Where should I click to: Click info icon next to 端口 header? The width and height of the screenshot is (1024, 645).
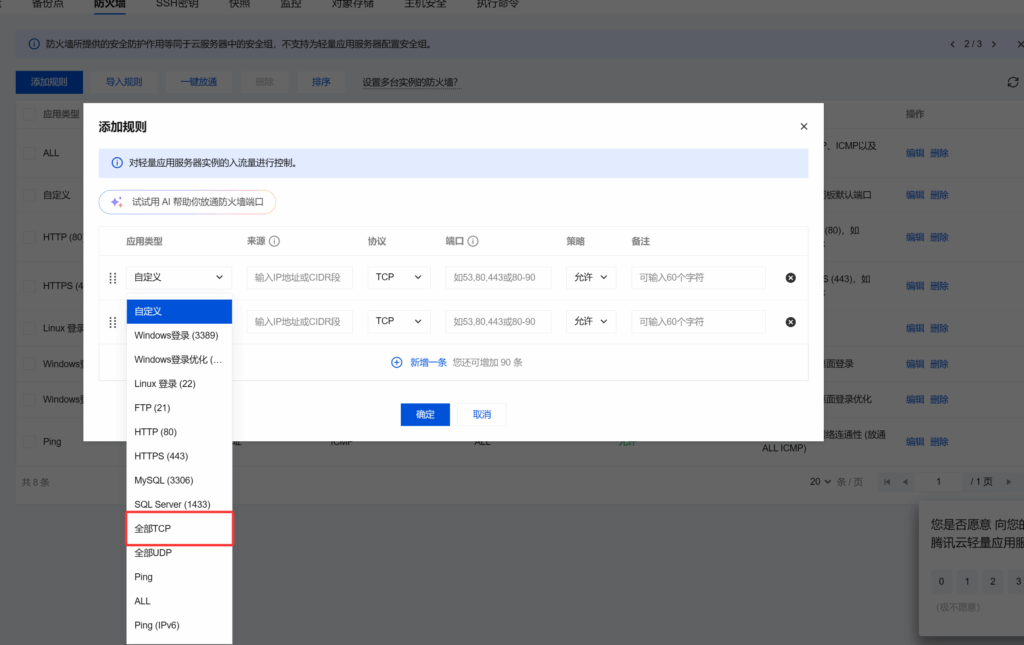(473, 241)
